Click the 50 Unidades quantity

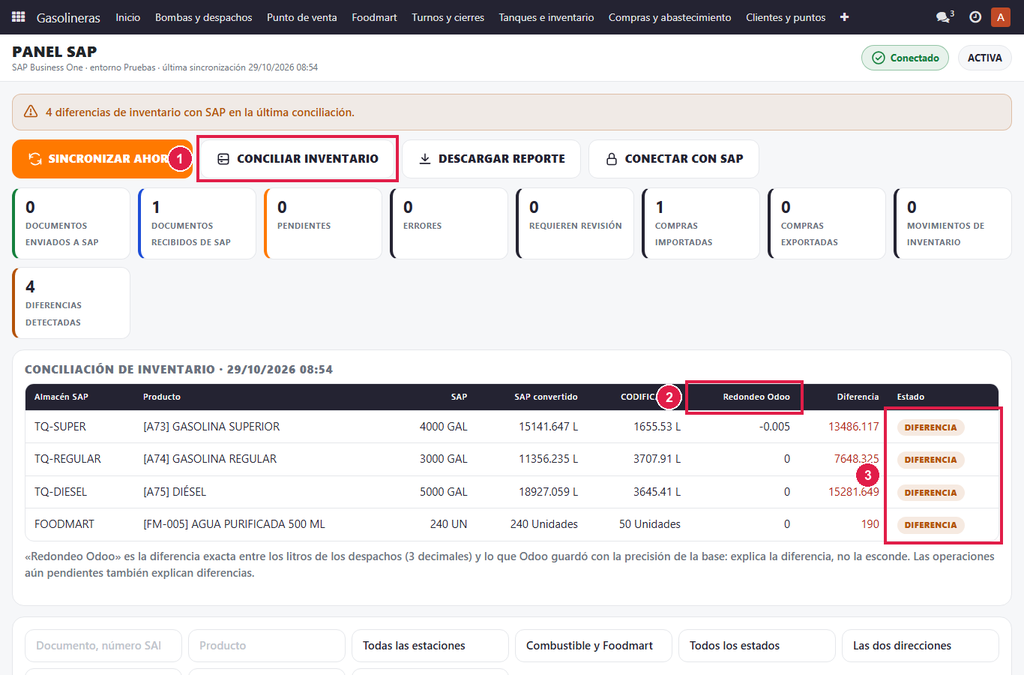[650, 524]
